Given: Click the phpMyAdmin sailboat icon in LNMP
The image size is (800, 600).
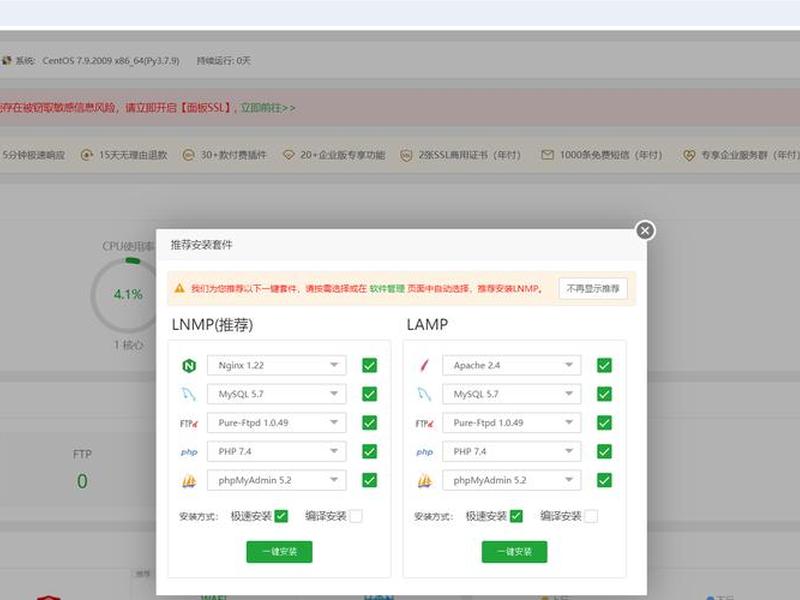Looking at the screenshot, I should [189, 481].
